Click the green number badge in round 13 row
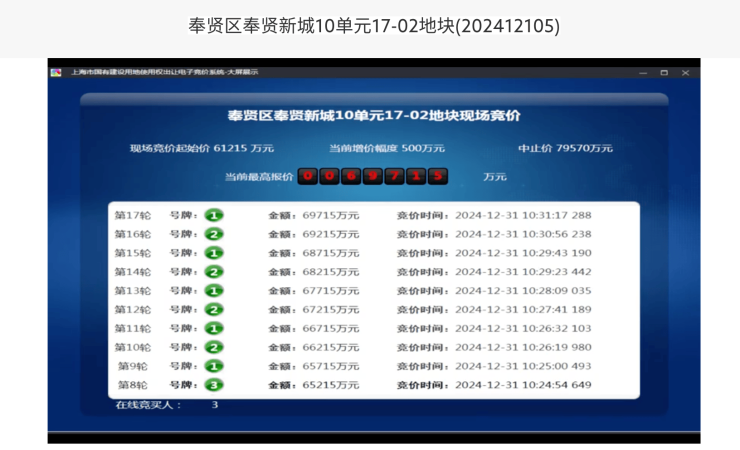This screenshot has width=740, height=450. coord(214,291)
